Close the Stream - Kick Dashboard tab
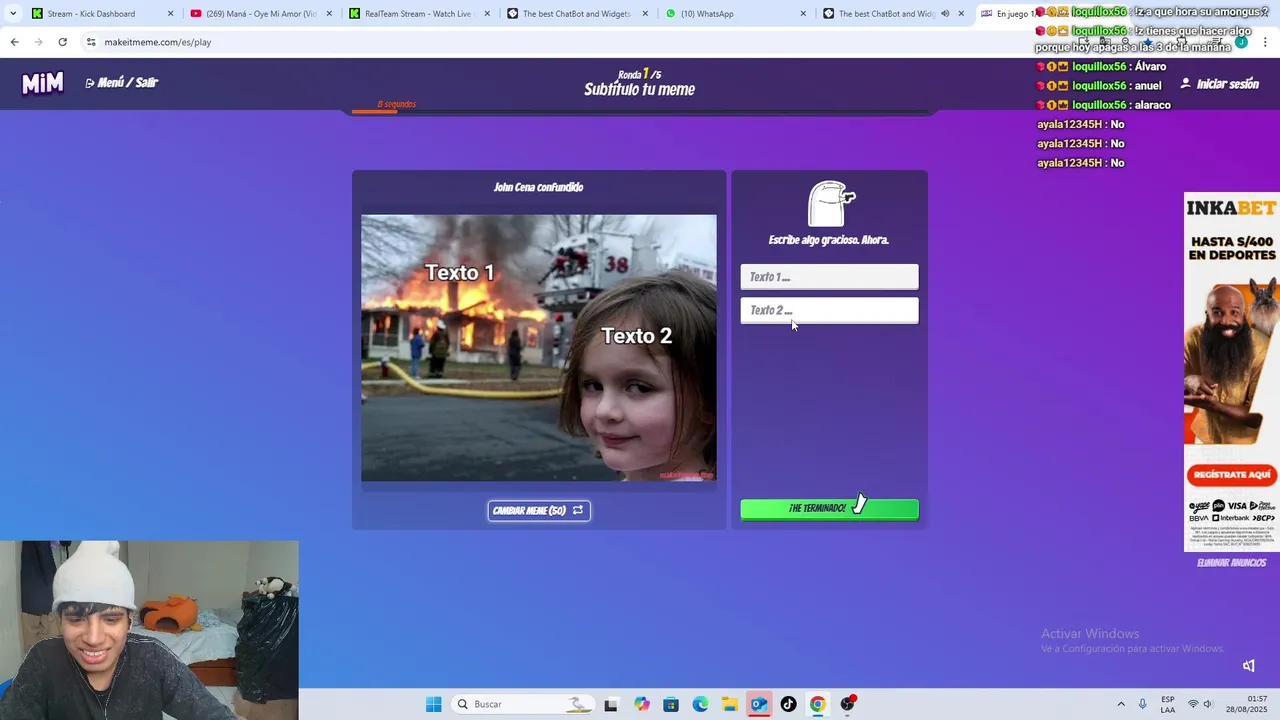 170,14
